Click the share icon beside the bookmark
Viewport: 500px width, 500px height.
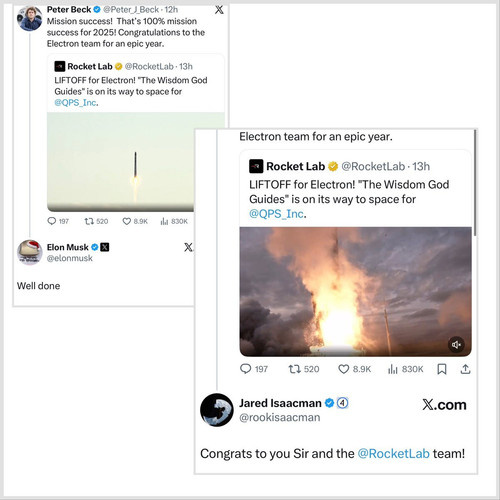tap(465, 369)
